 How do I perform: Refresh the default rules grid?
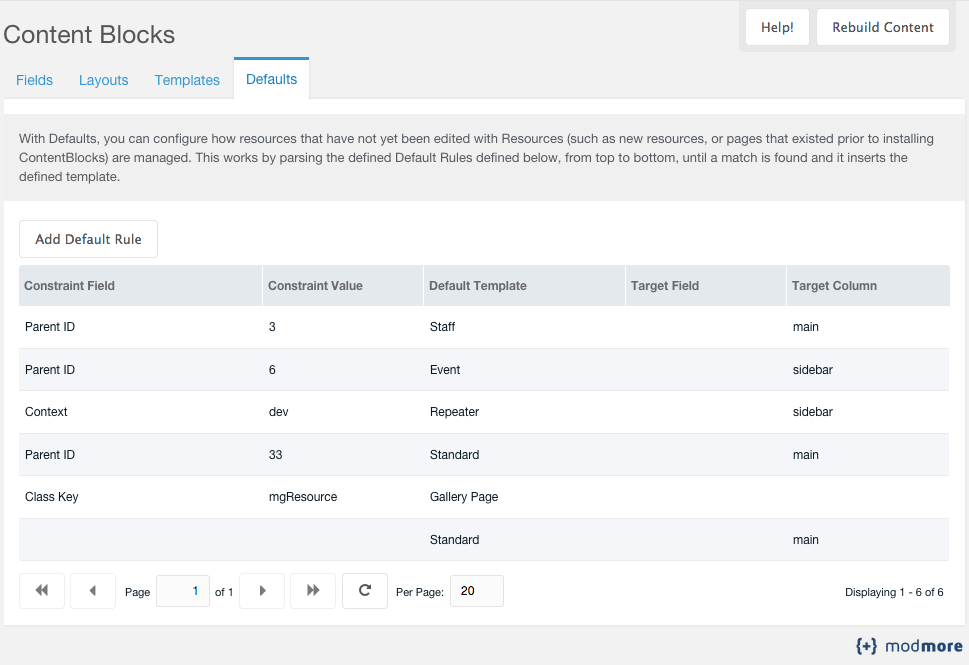[x=365, y=591]
